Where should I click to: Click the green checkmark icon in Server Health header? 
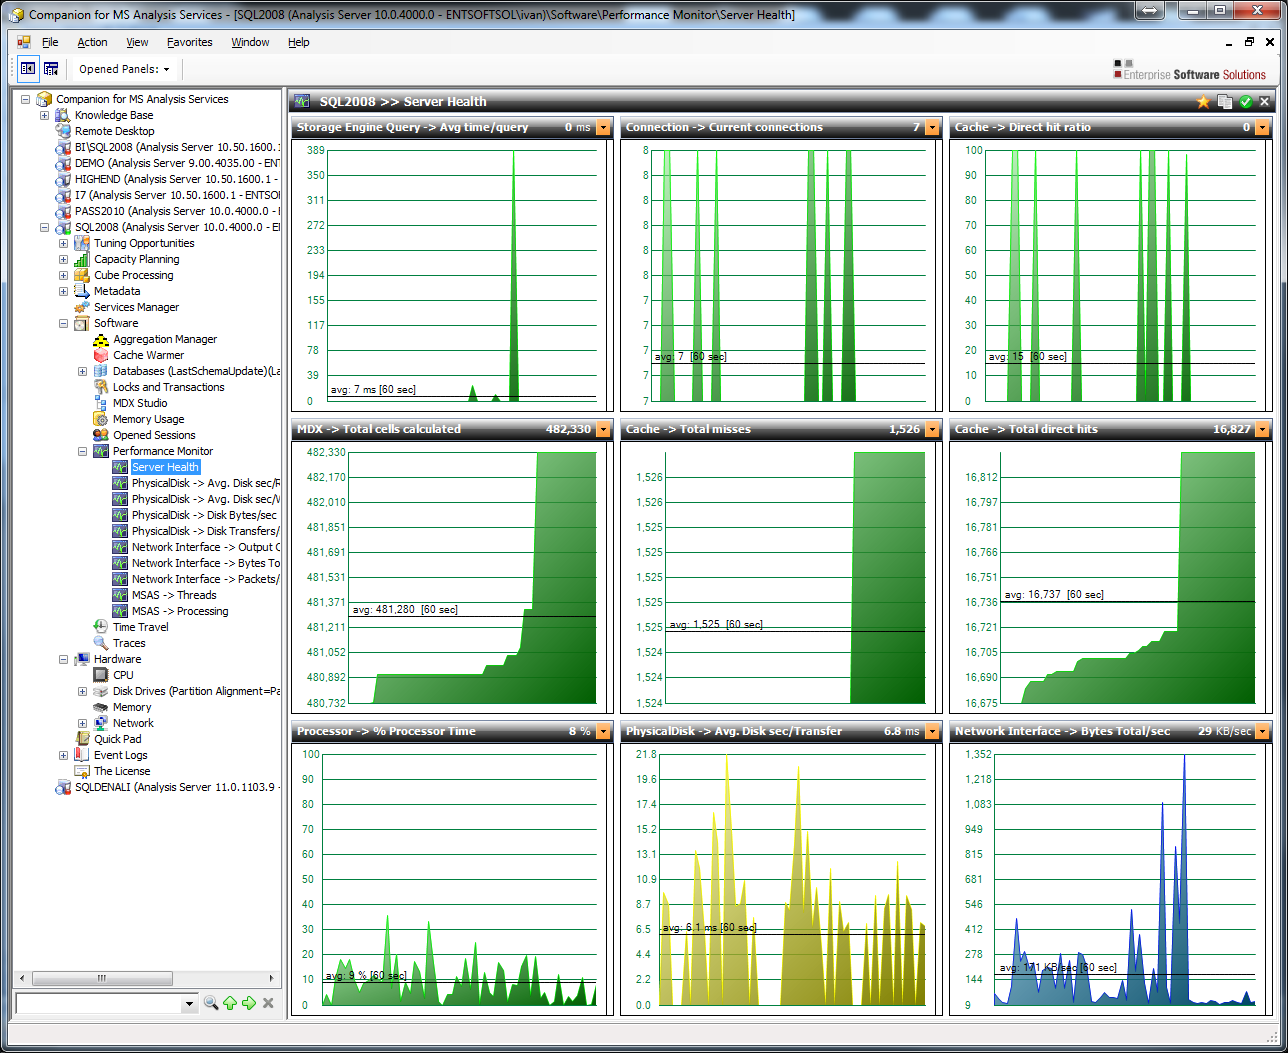pos(1245,102)
